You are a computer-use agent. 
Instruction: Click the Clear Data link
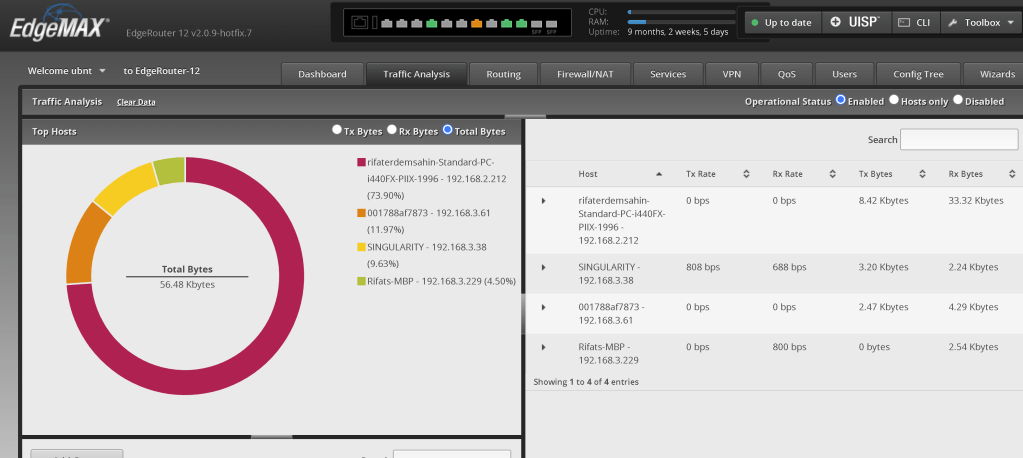point(136,102)
